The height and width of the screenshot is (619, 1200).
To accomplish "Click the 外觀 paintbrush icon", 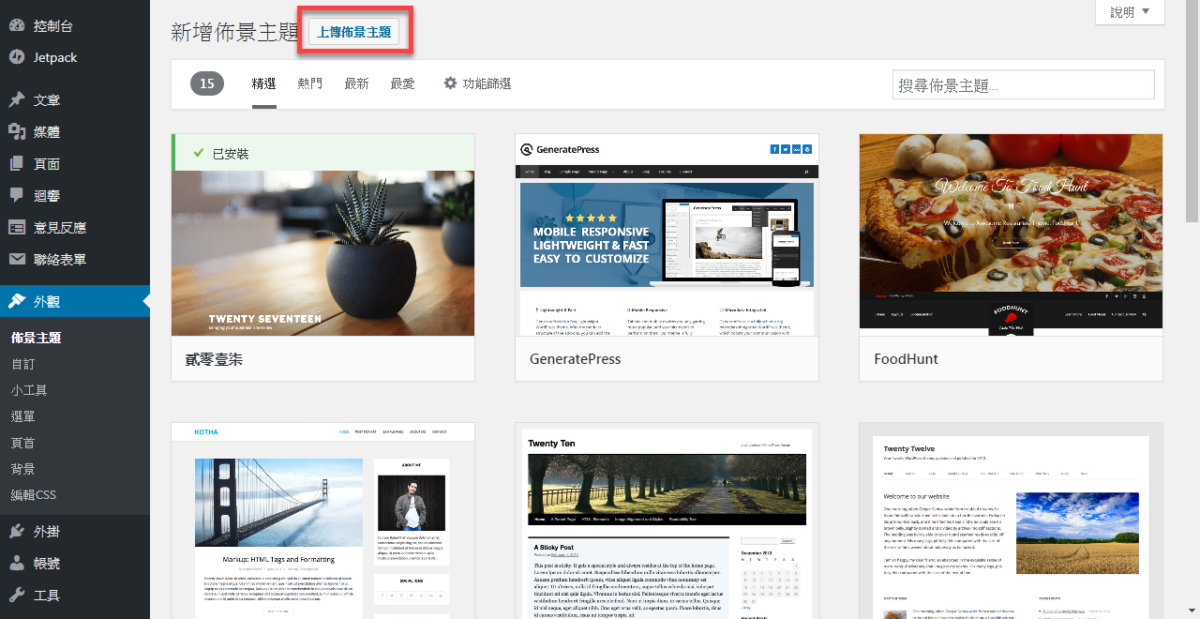I will (16, 301).
